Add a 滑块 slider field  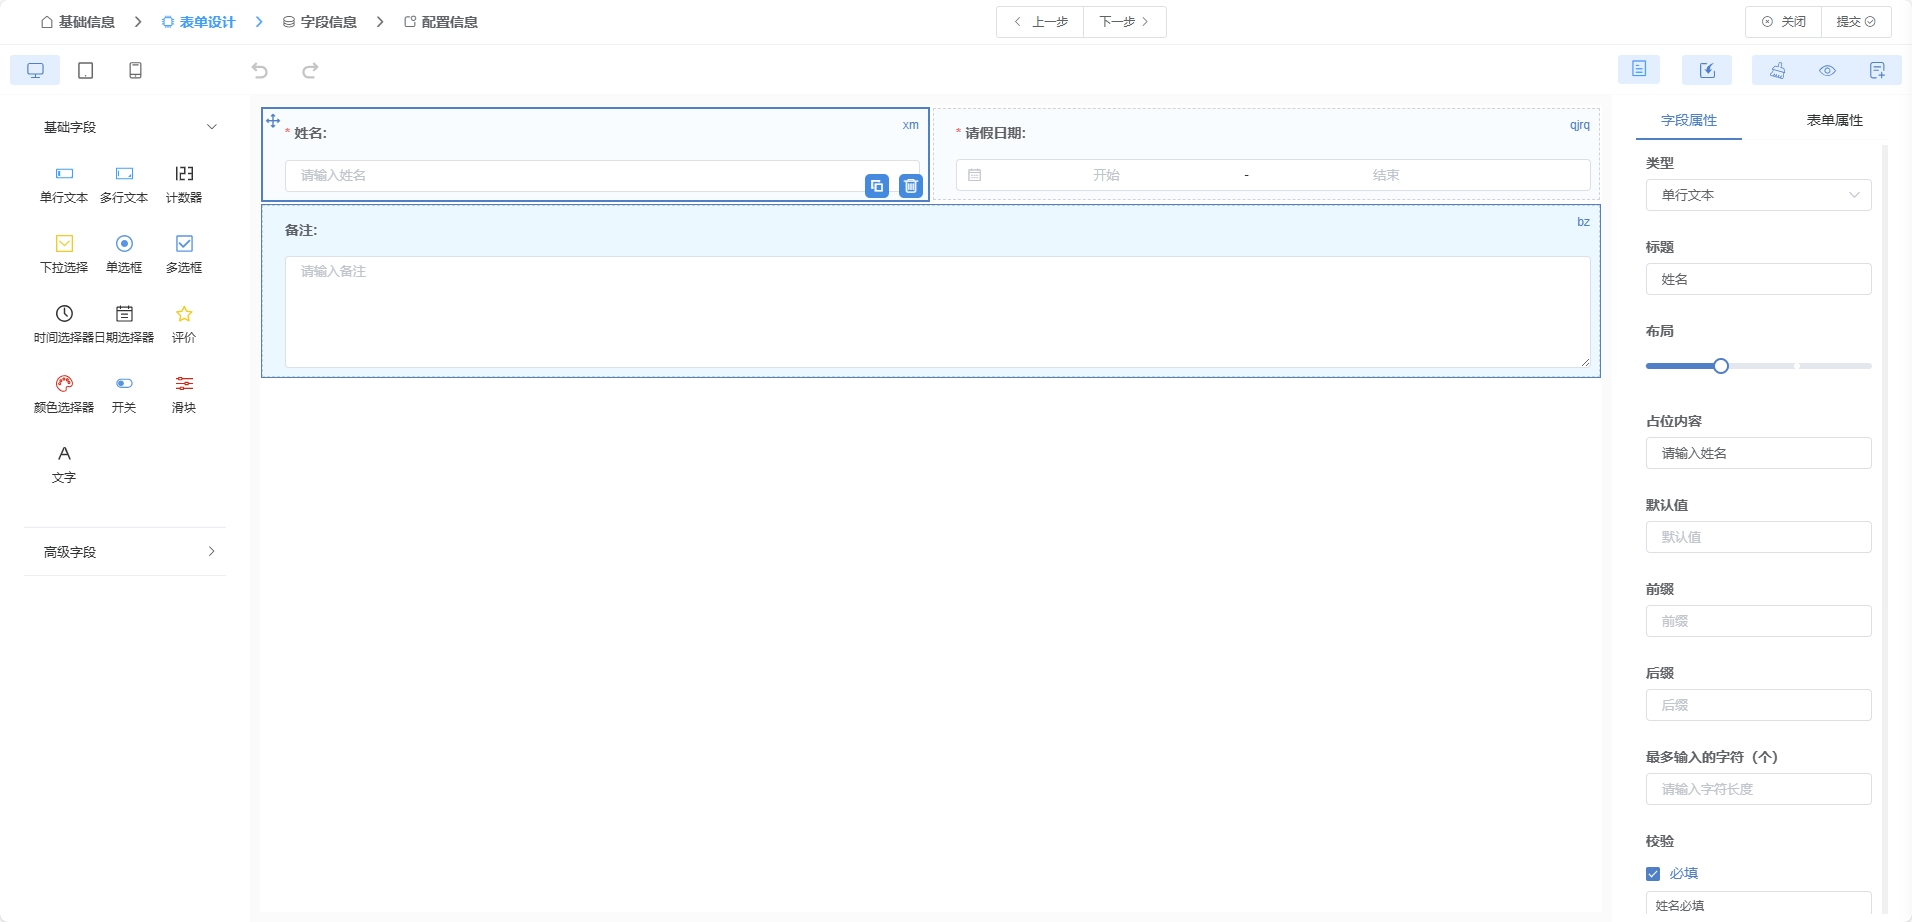click(x=184, y=395)
